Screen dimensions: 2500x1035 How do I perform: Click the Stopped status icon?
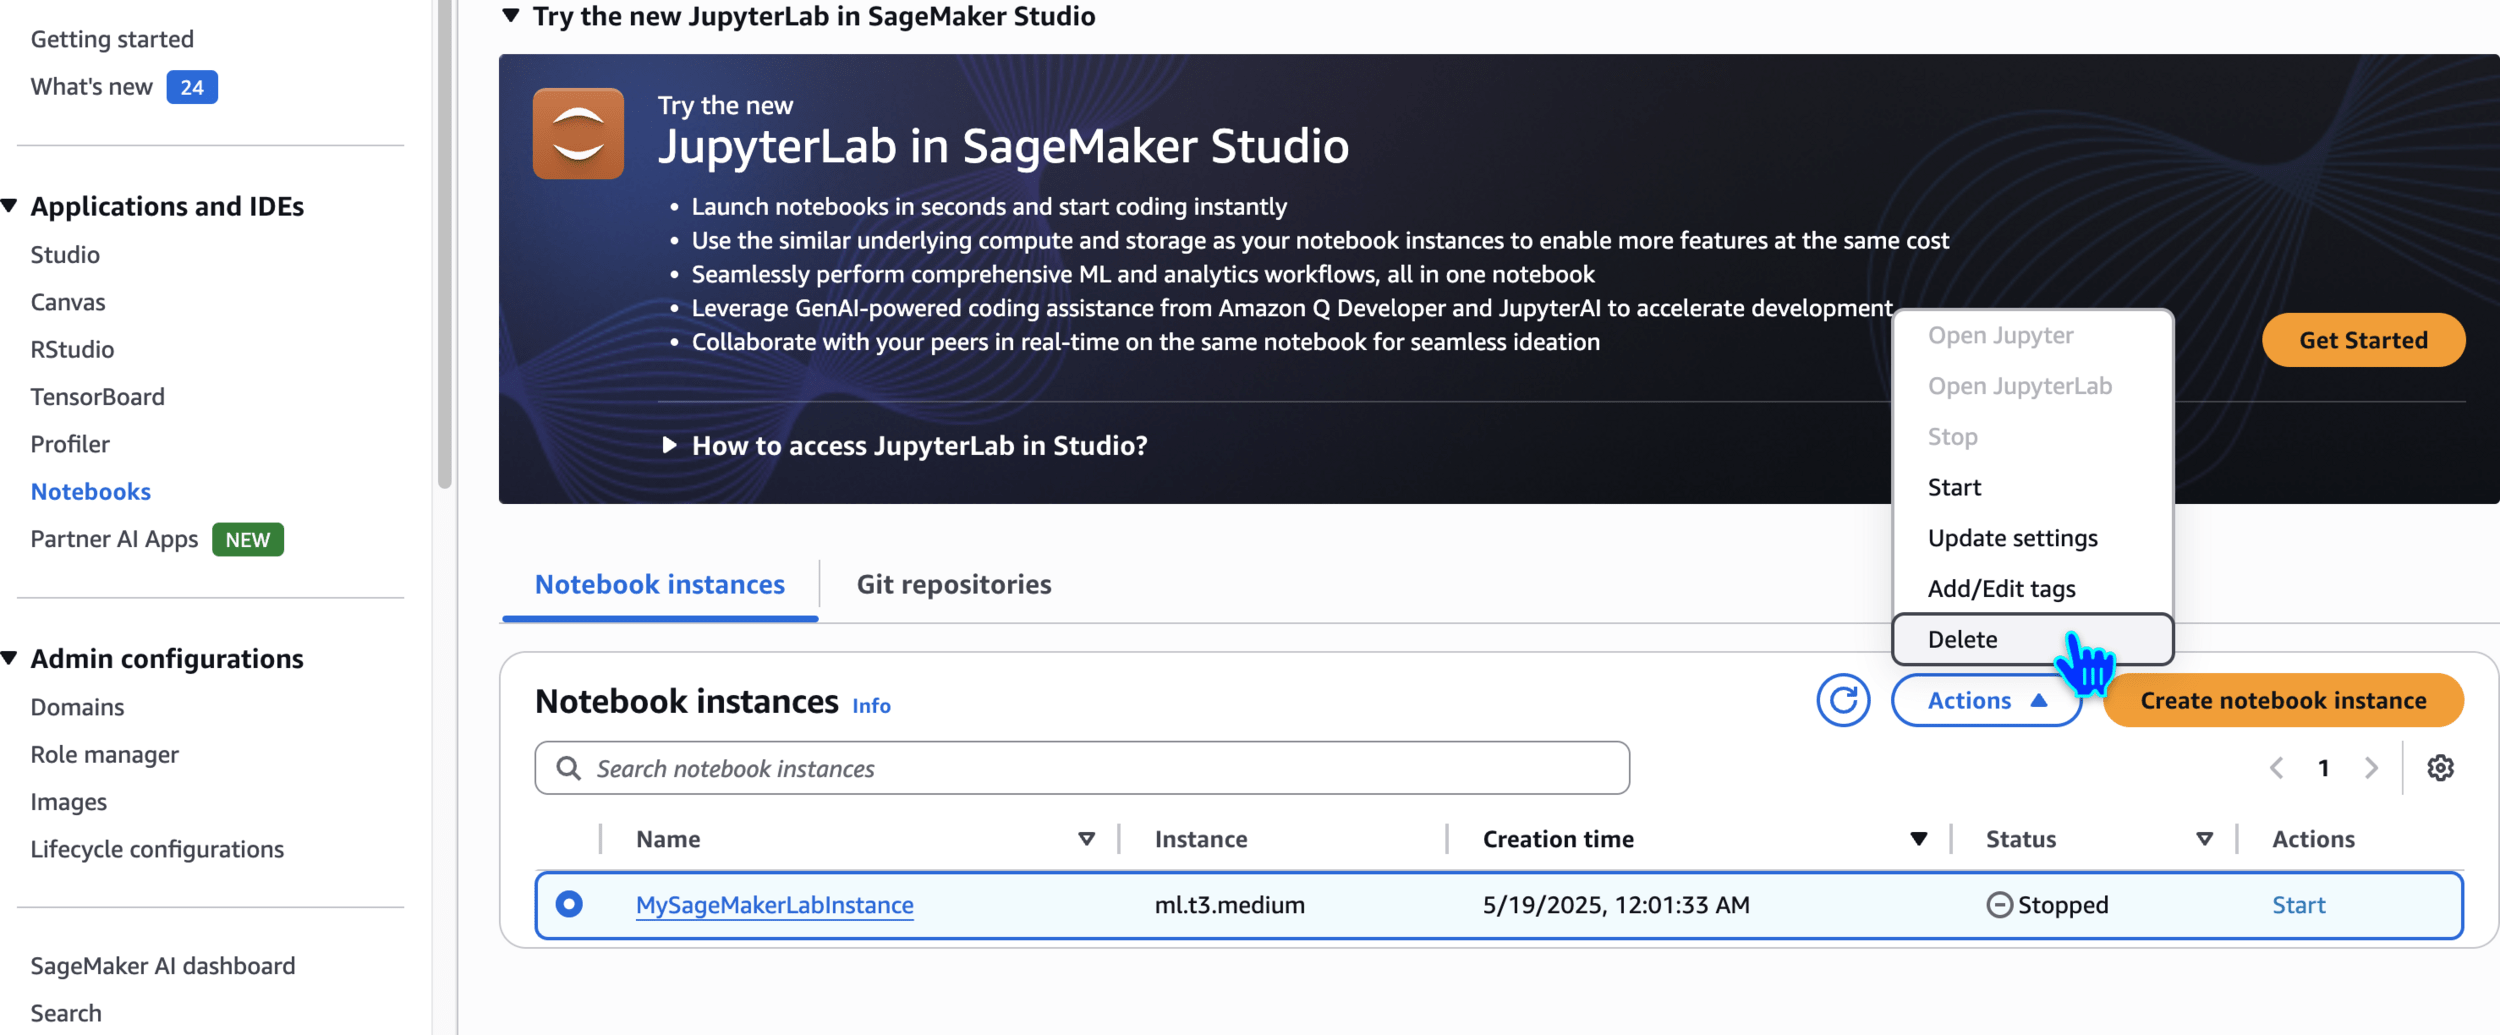tap(1998, 905)
